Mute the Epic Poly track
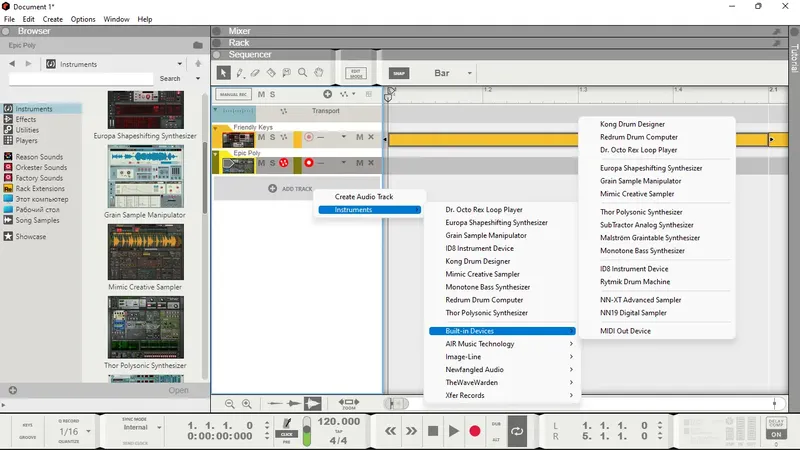Image resolution: width=800 pixels, height=450 pixels. tap(261, 163)
